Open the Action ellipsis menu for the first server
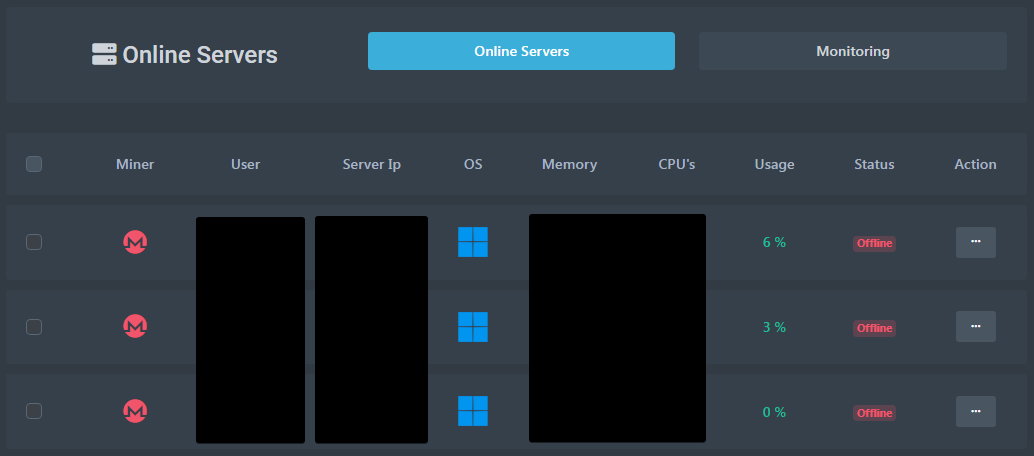 pos(975,242)
